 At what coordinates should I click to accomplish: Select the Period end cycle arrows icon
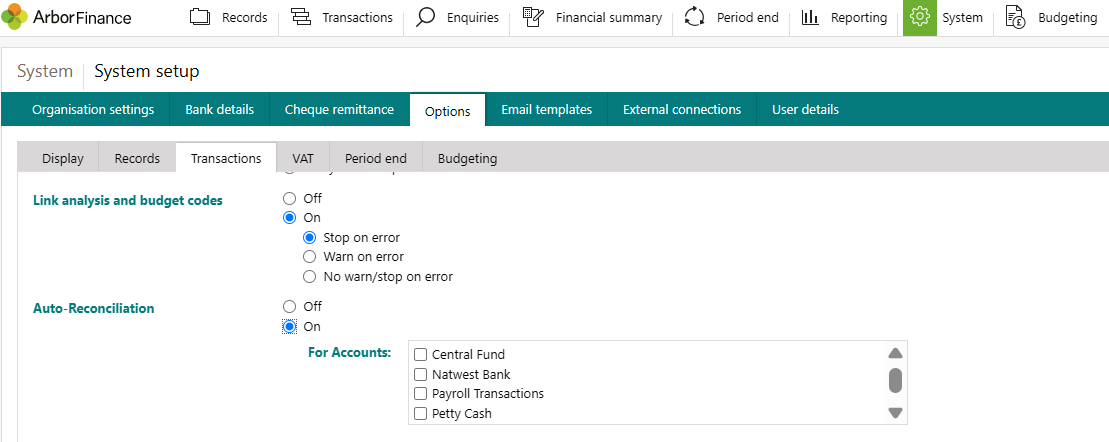tap(695, 17)
